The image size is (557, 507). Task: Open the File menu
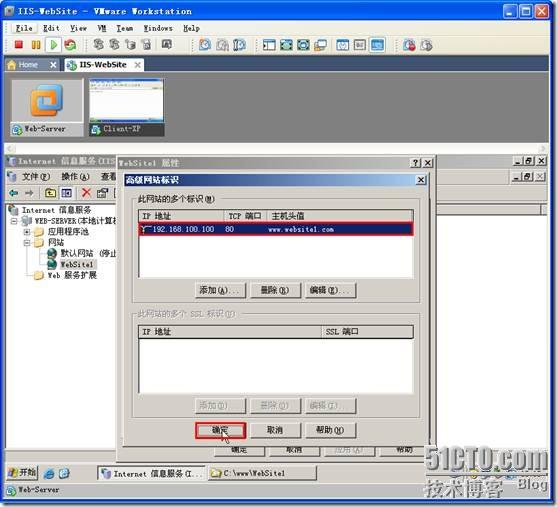pyautogui.click(x=24, y=28)
